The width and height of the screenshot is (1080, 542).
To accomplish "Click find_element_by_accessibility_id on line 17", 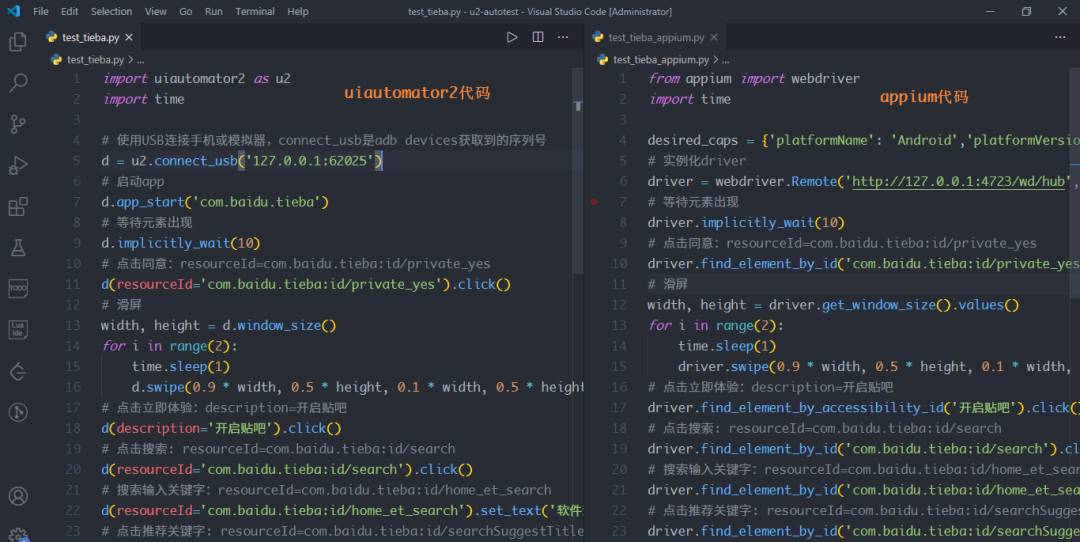I will [822, 408].
